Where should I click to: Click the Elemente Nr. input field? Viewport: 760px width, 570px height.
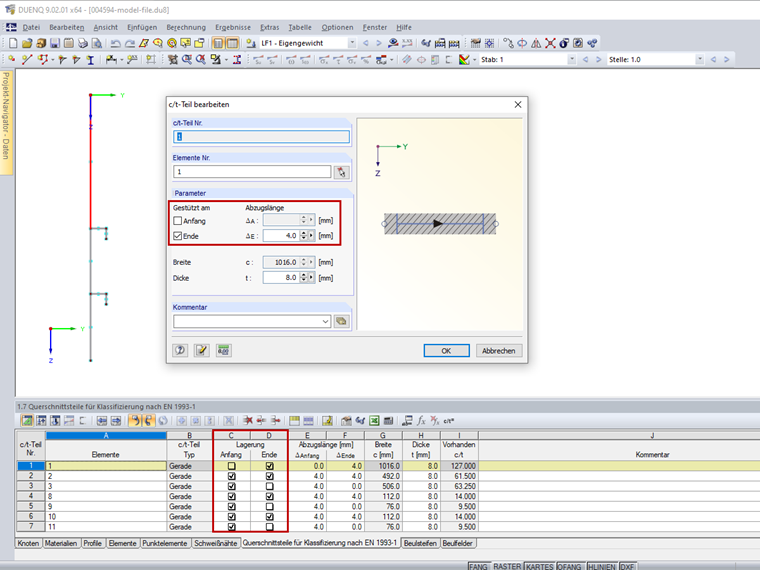pos(252,172)
